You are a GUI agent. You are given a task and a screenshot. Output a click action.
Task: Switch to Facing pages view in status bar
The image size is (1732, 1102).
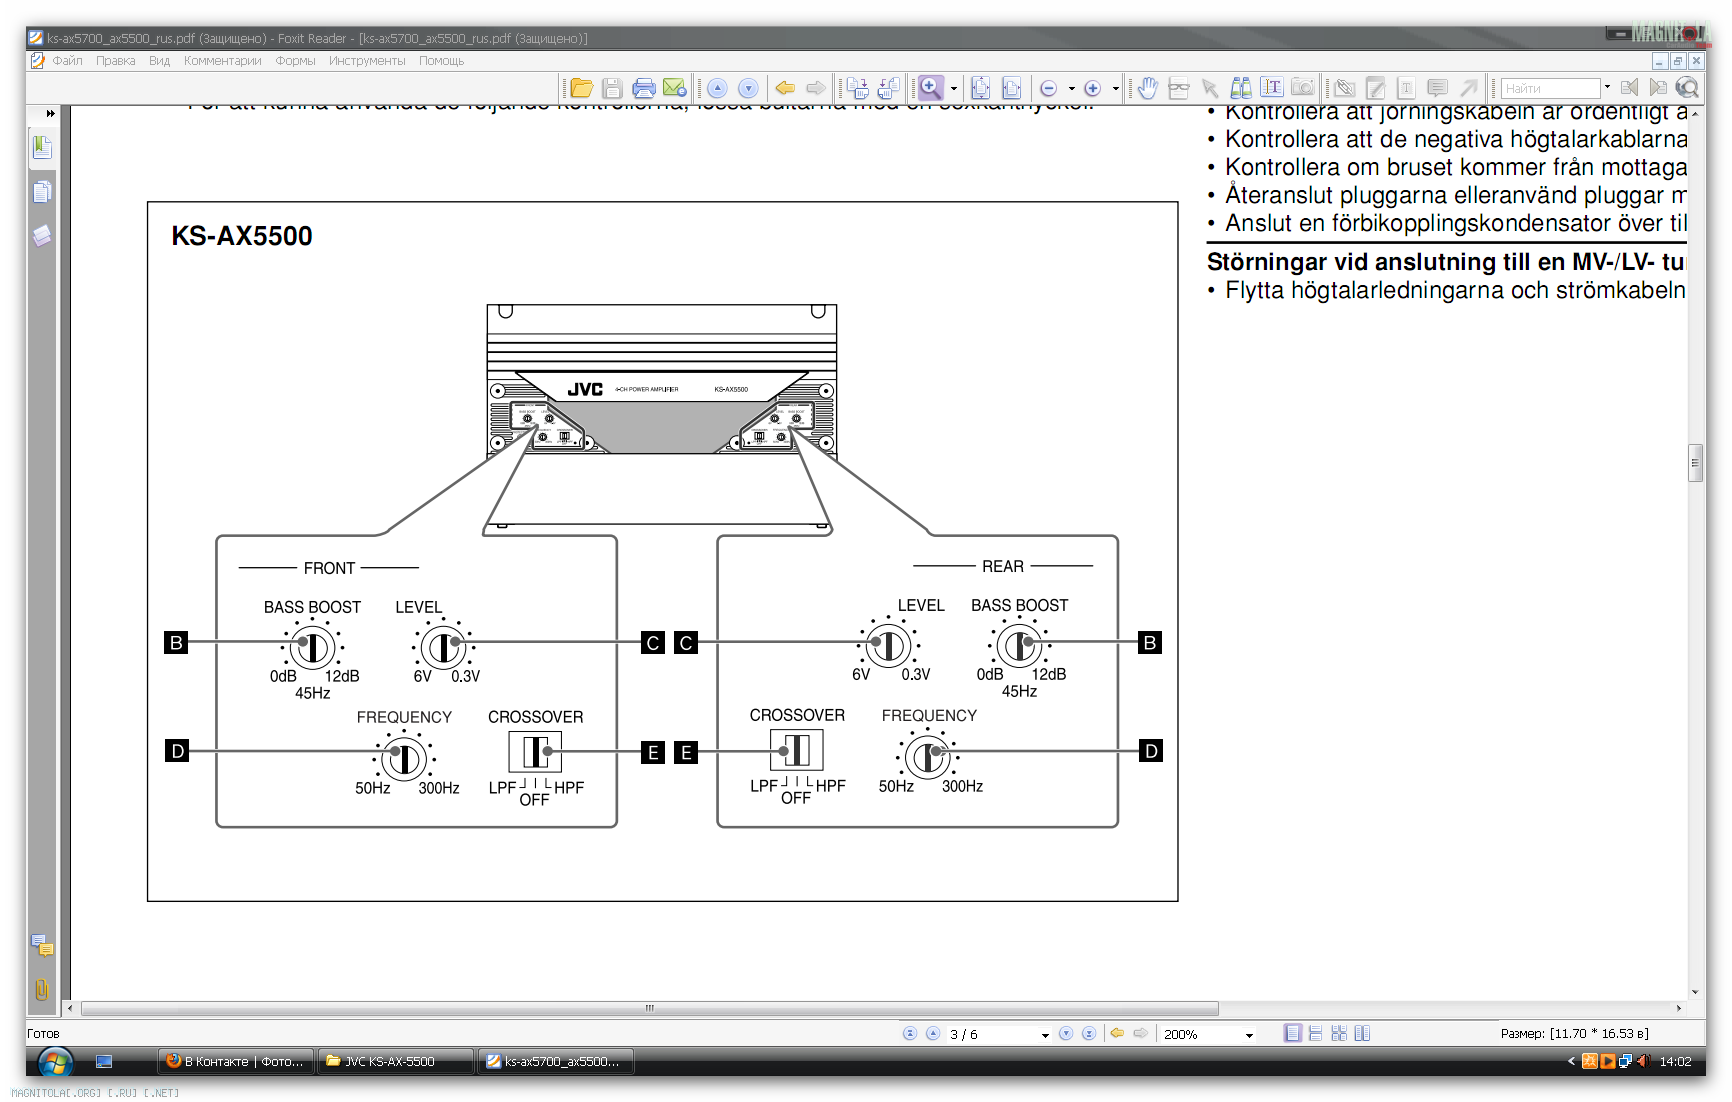coord(1362,1033)
